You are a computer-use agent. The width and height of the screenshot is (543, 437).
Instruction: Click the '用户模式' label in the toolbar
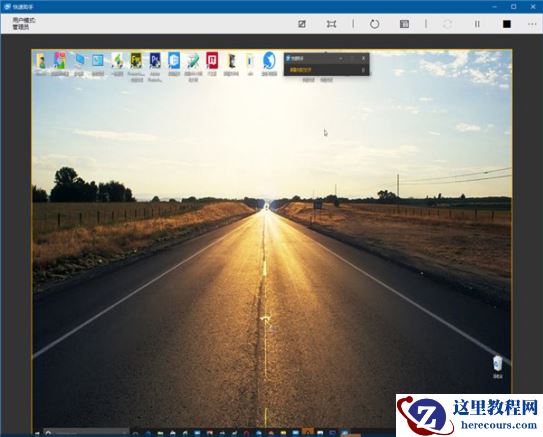pos(24,20)
